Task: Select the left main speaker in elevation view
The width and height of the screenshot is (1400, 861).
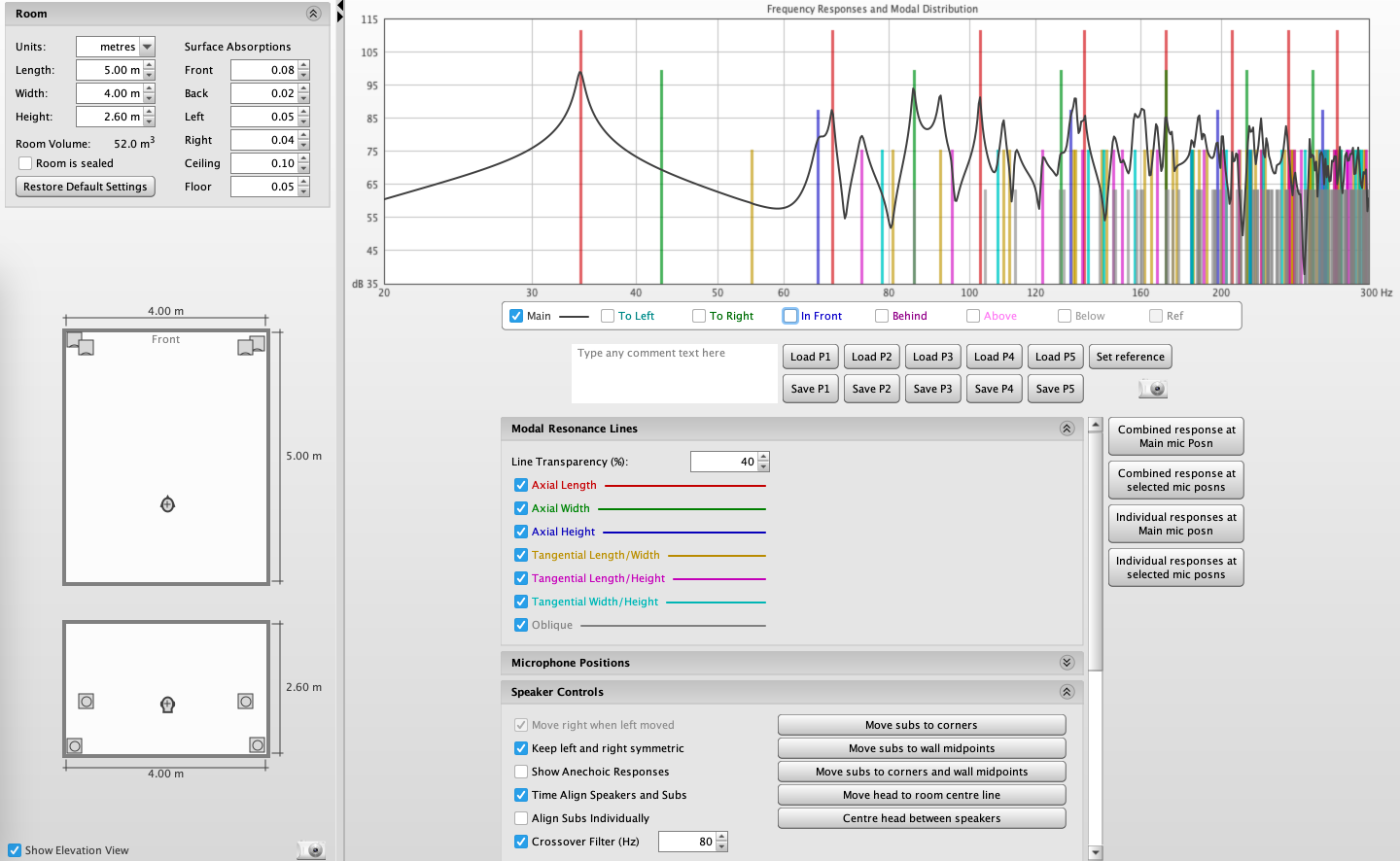Action: [86, 701]
